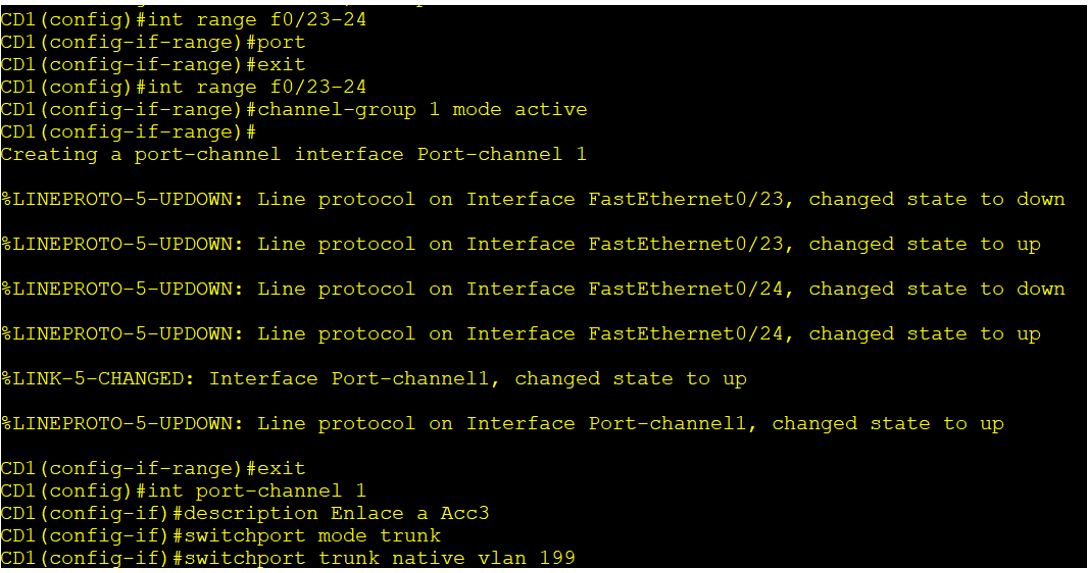This screenshot has width=1088, height=573.
Task: Click the word "Acc3" in the description
Action: 465,513
